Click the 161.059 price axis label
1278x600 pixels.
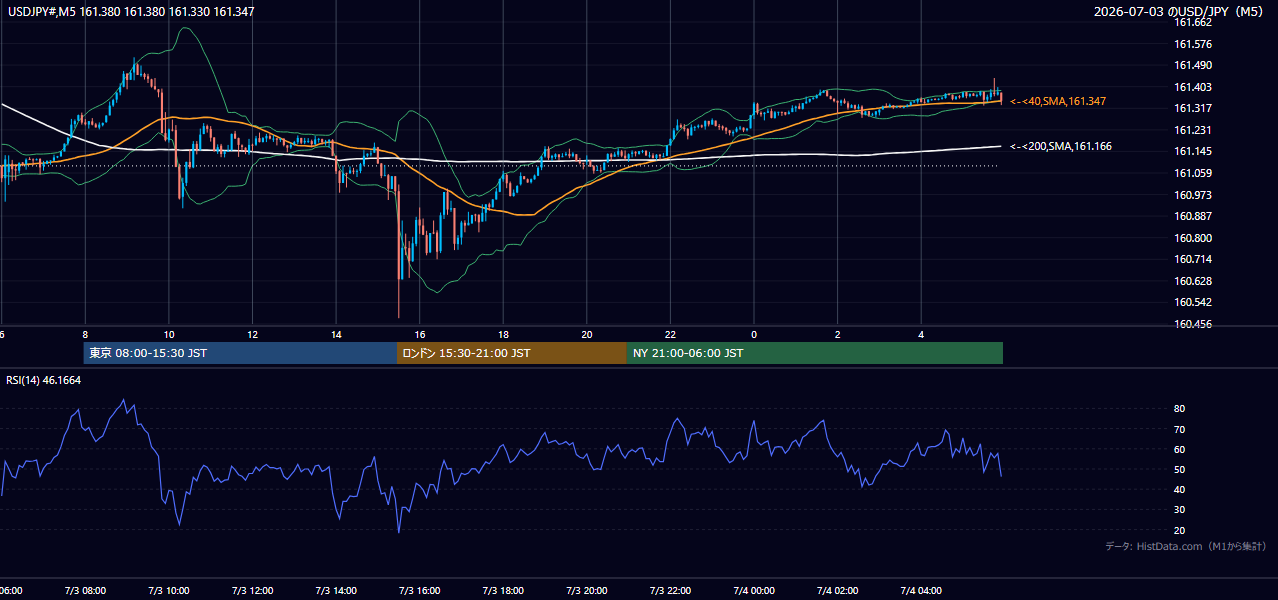[1193, 173]
